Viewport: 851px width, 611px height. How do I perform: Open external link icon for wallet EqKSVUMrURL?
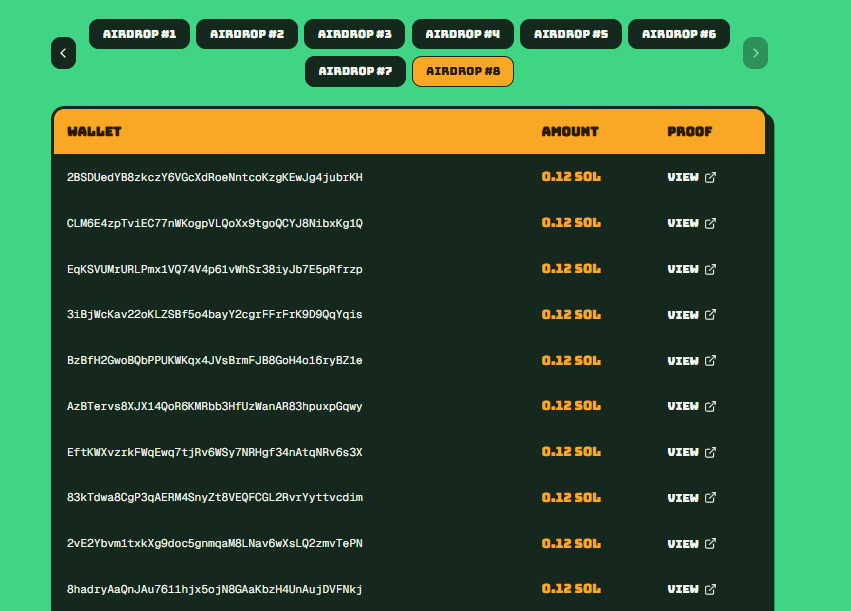[710, 269]
